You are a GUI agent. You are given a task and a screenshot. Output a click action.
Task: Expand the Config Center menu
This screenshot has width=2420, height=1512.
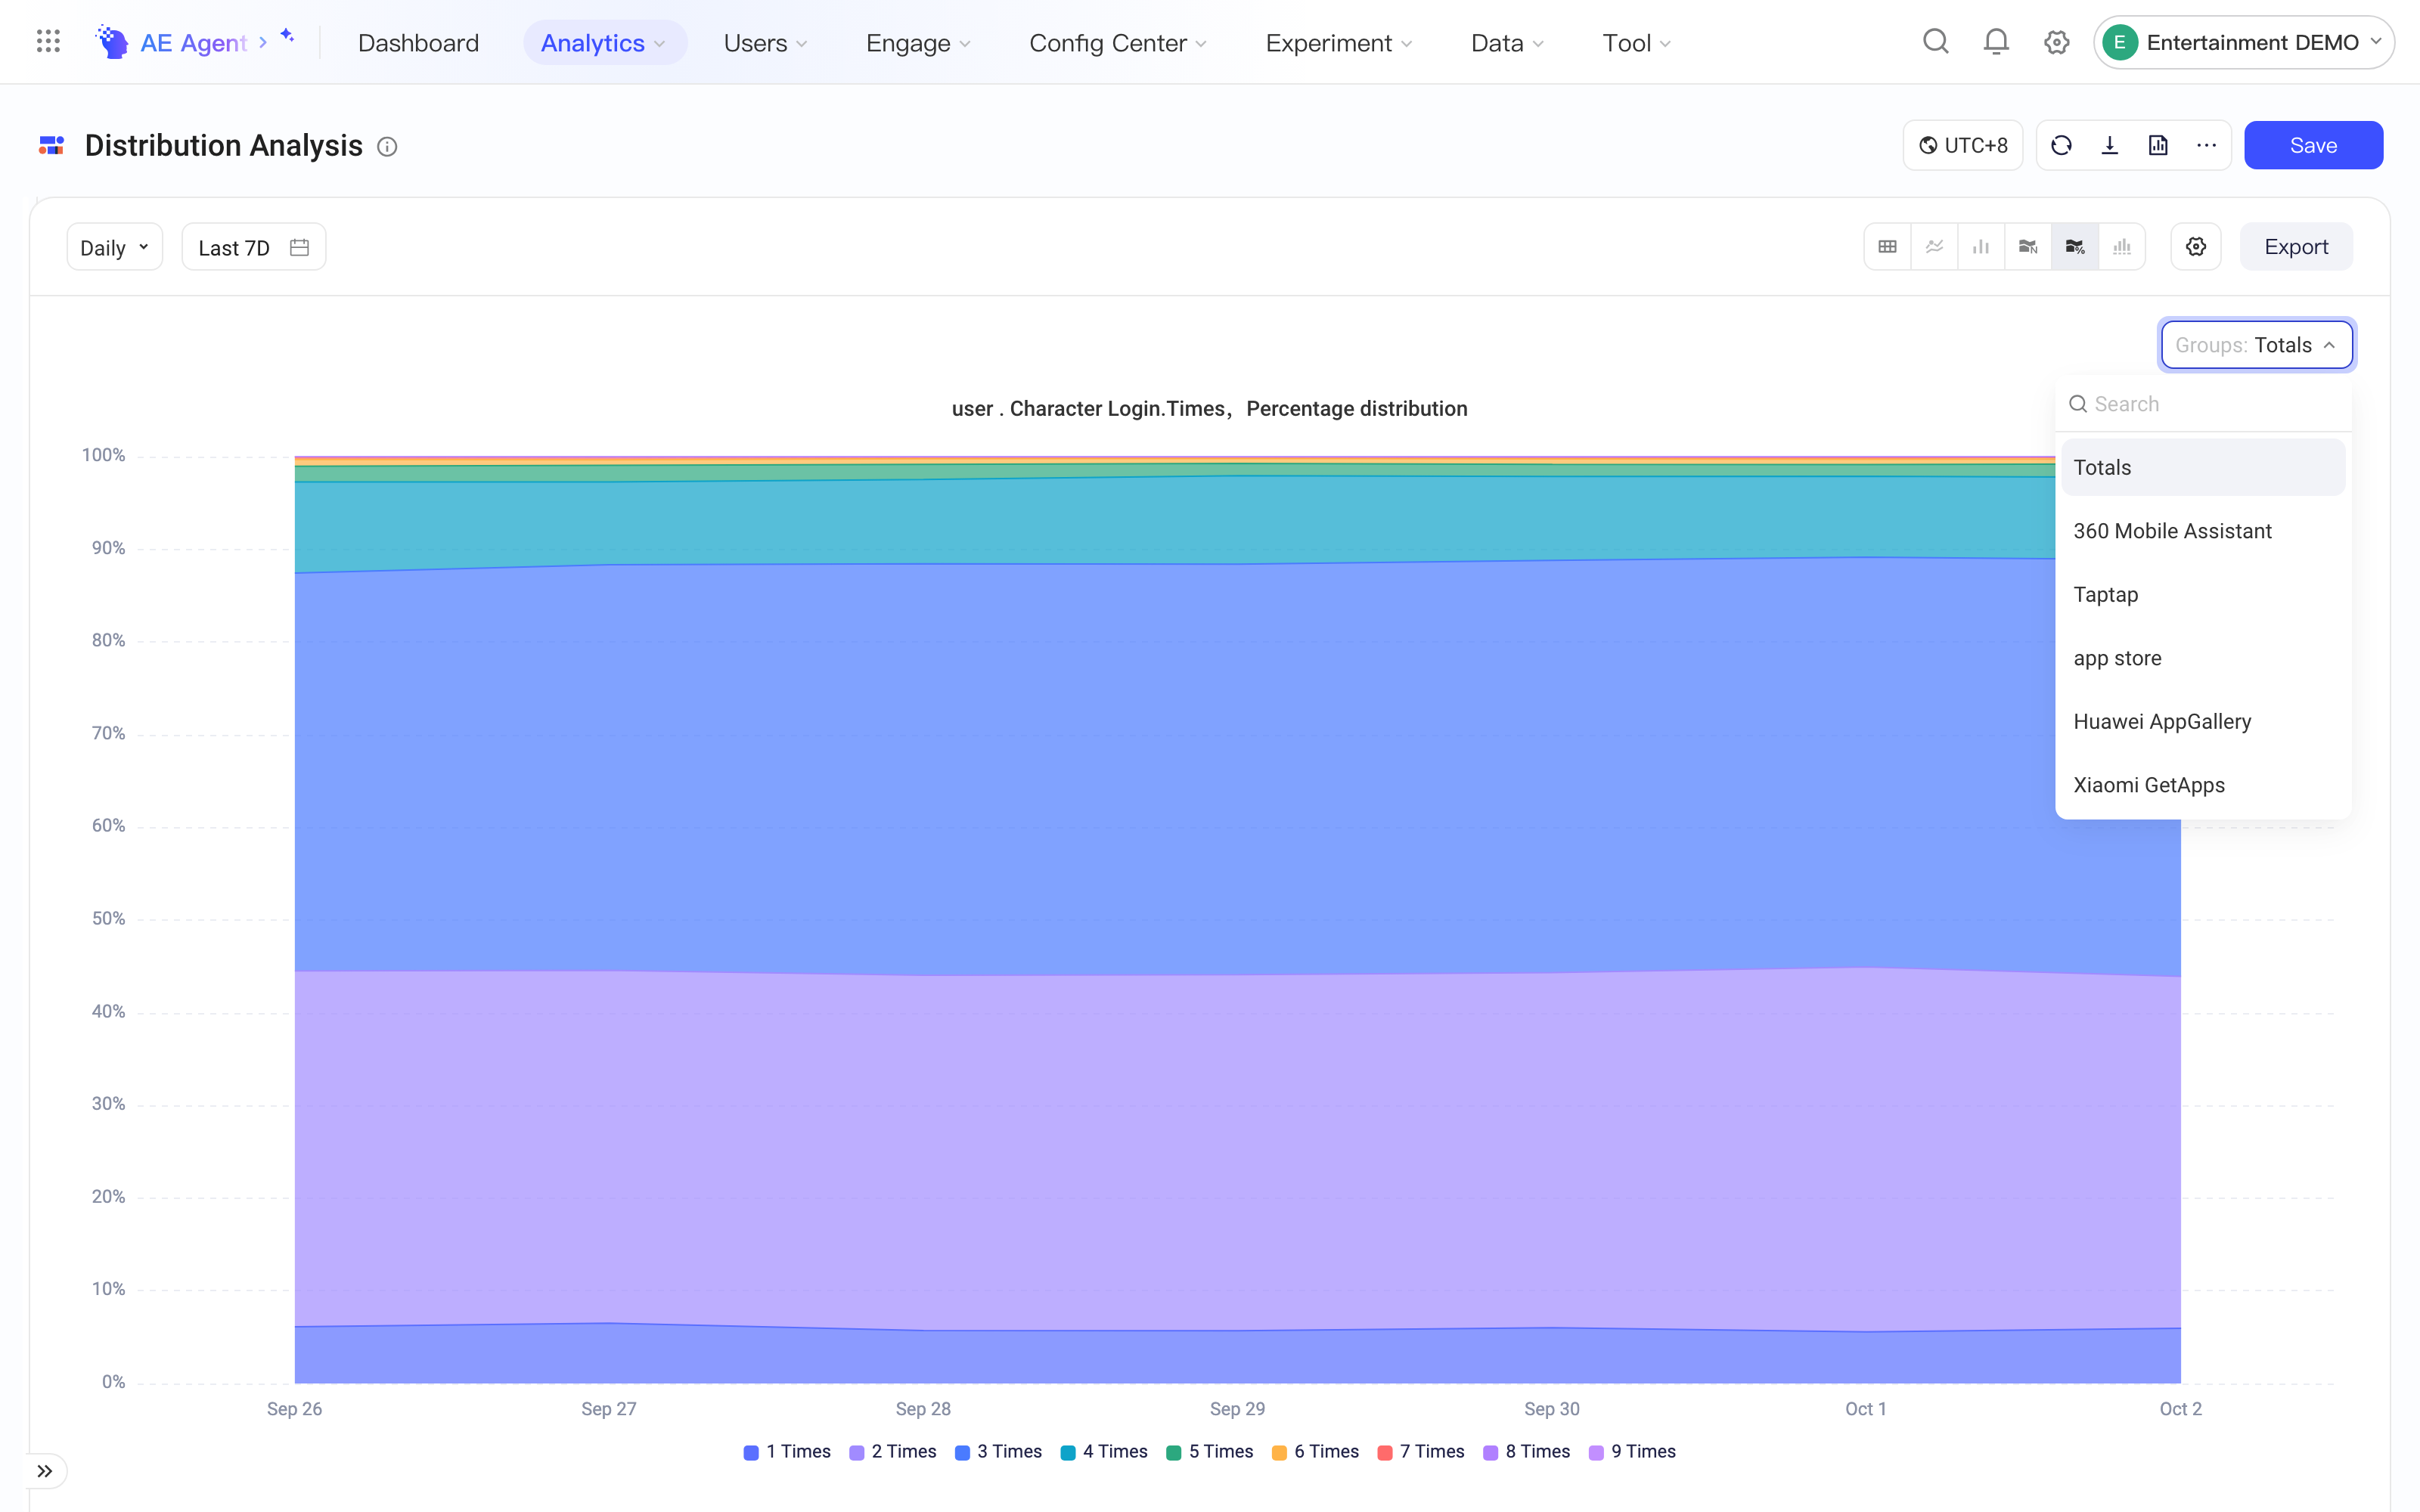(1118, 43)
